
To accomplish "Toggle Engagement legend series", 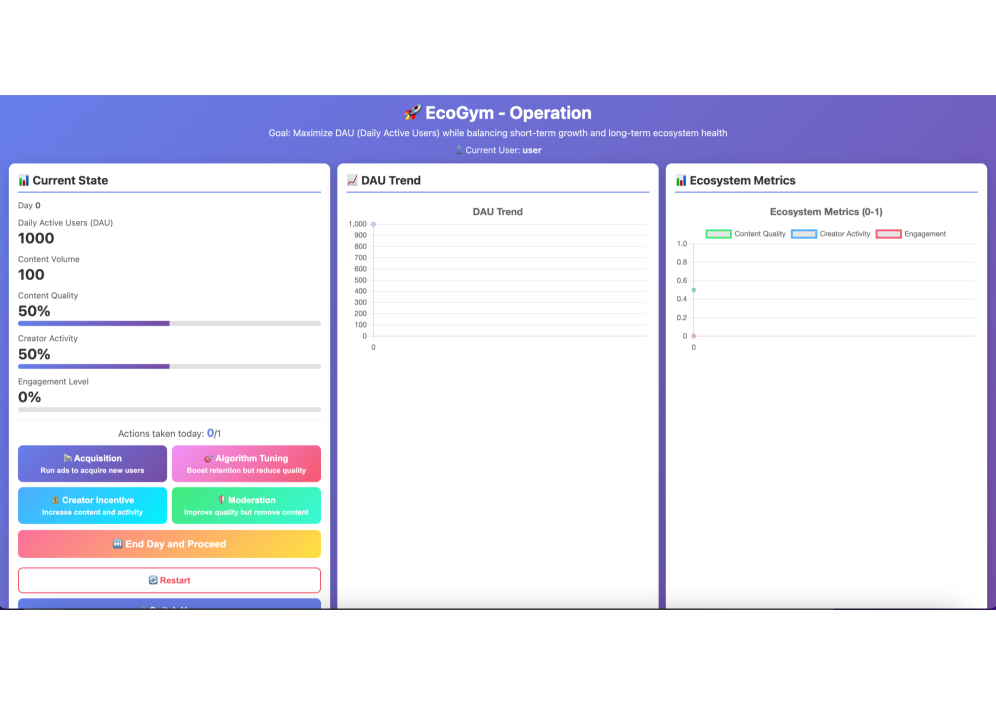I will (x=911, y=234).
